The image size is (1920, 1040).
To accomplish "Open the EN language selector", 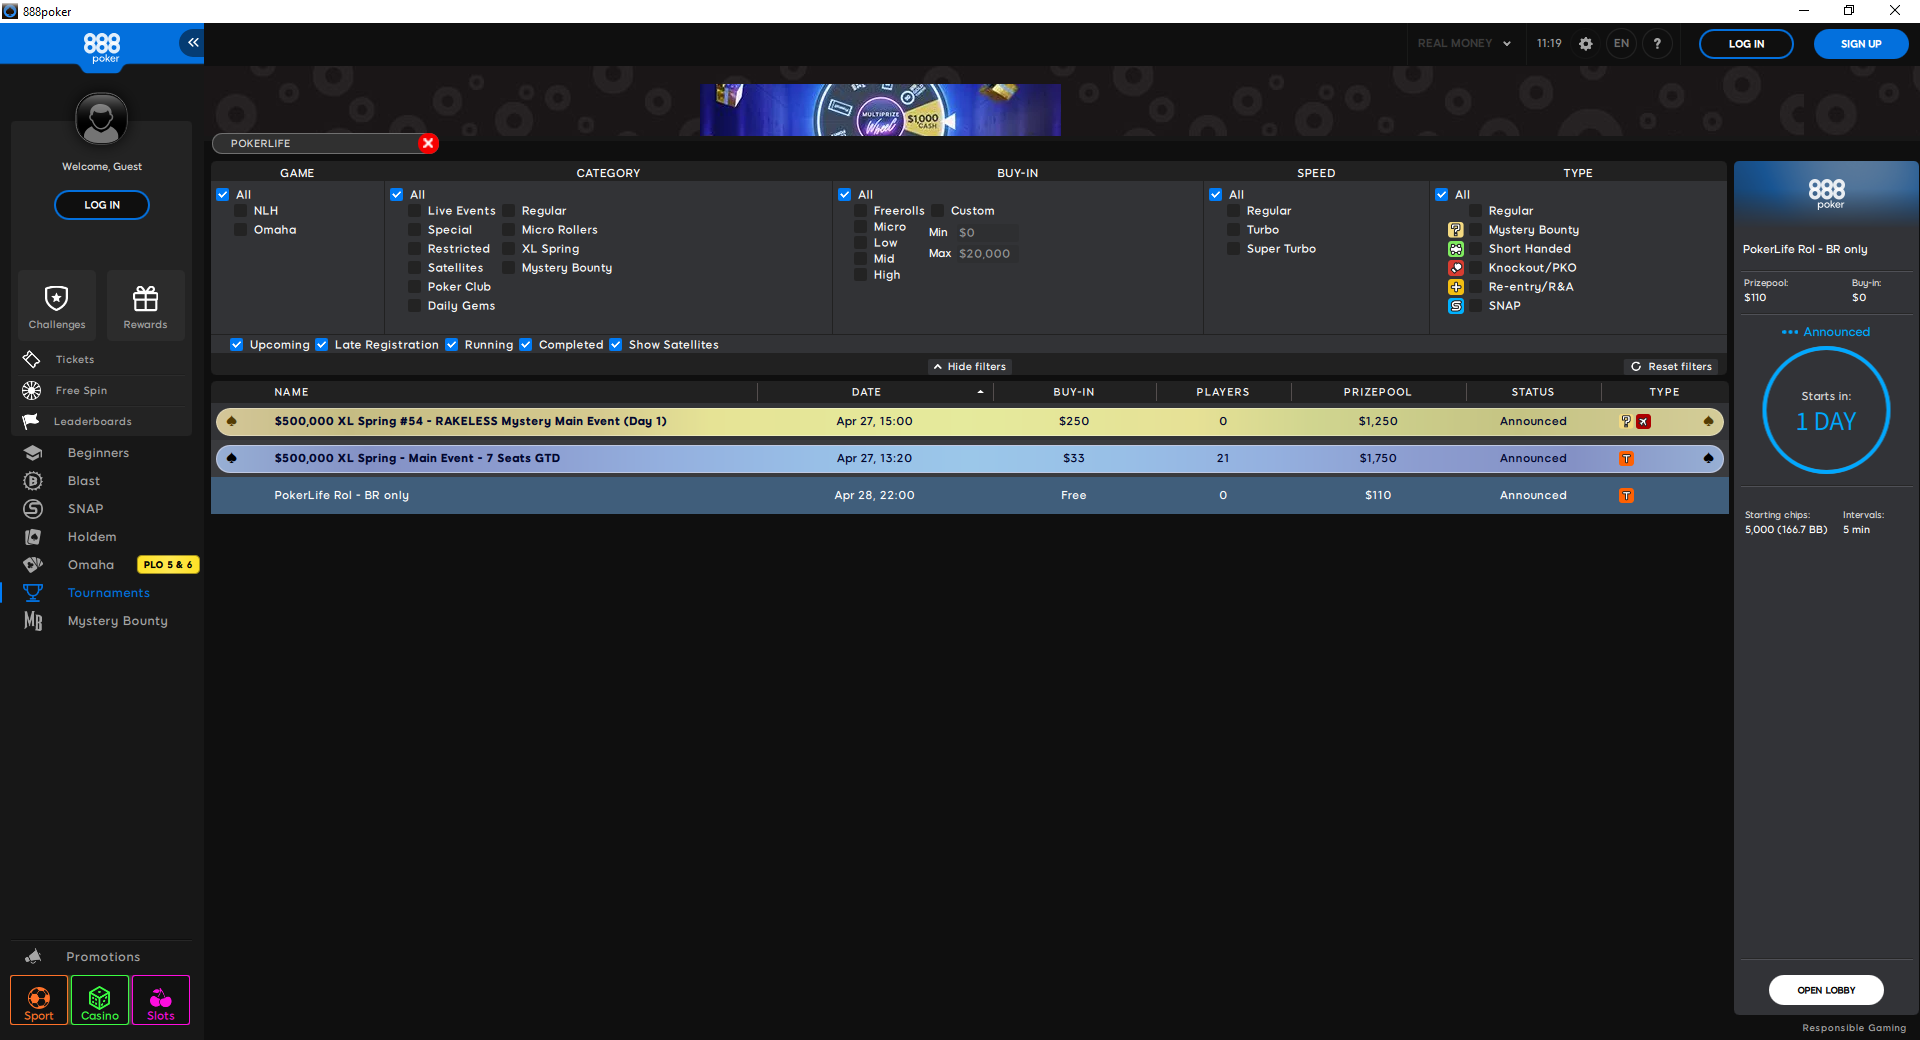I will [1621, 44].
